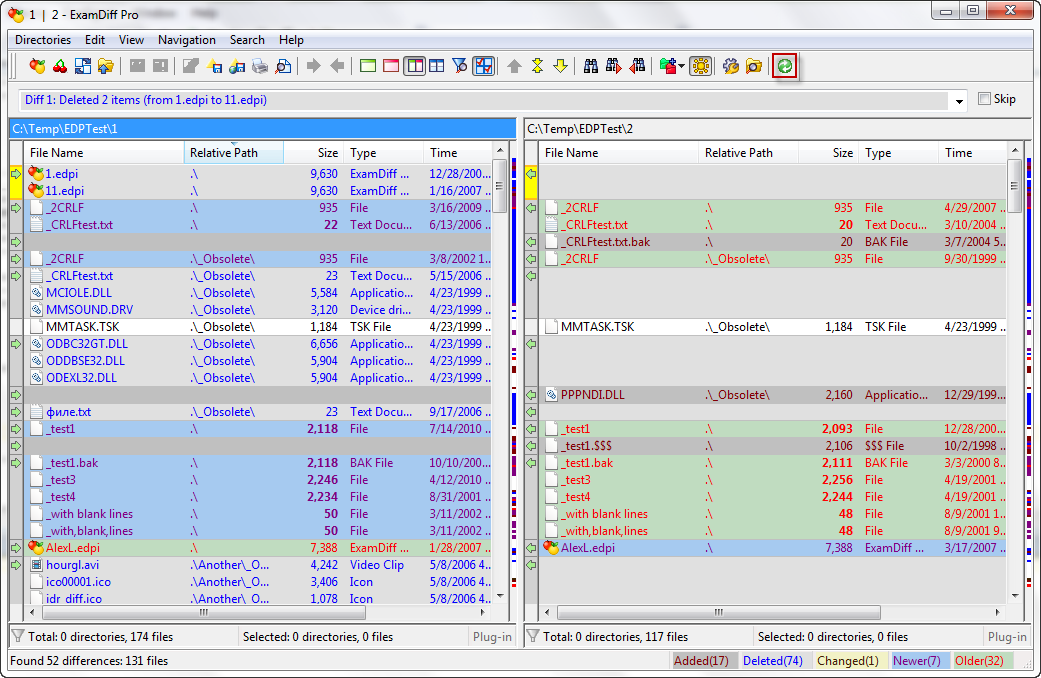Click the printer toolbar icon
The height and width of the screenshot is (678, 1041).
pos(260,66)
